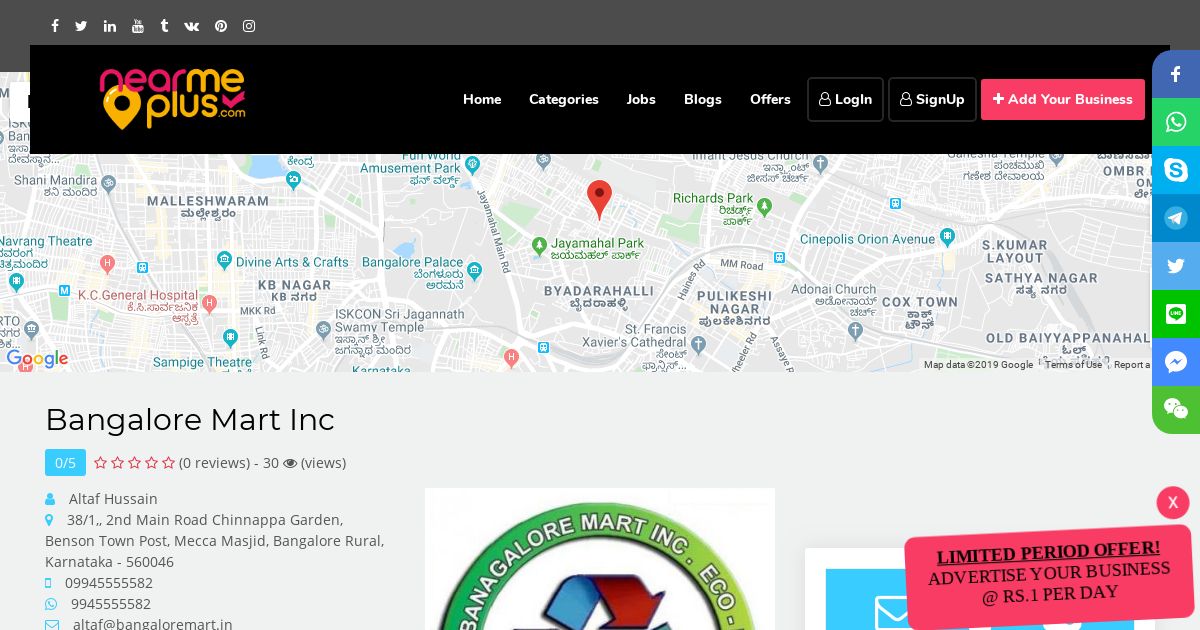Click Divine Arts & Crafts map marker
The height and width of the screenshot is (630, 1200).
224,262
